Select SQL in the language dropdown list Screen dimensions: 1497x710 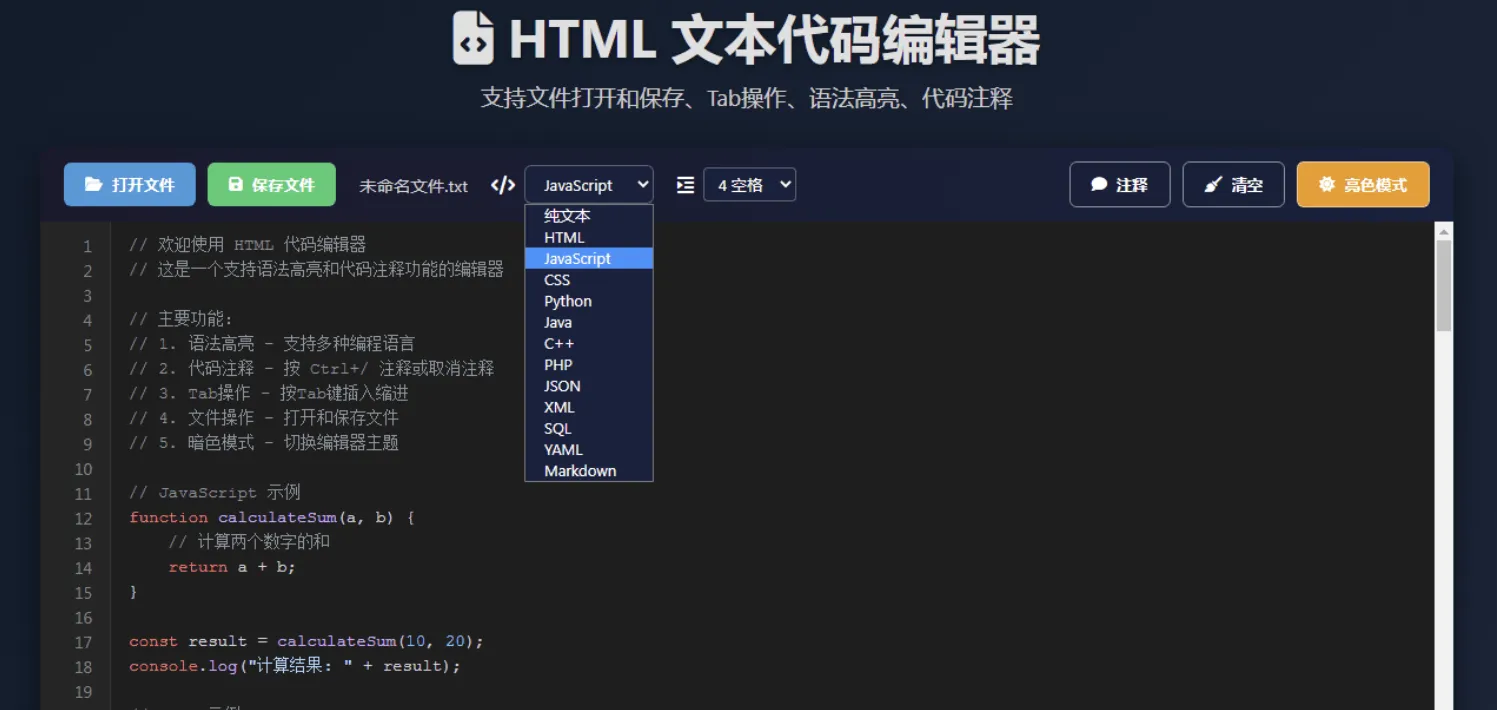pos(557,428)
